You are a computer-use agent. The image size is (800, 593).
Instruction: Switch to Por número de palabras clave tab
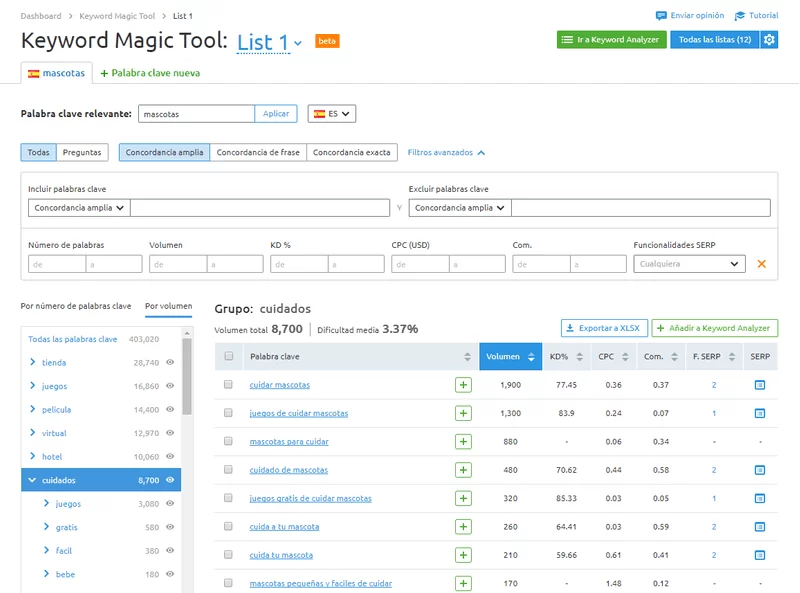pyautogui.click(x=76, y=306)
